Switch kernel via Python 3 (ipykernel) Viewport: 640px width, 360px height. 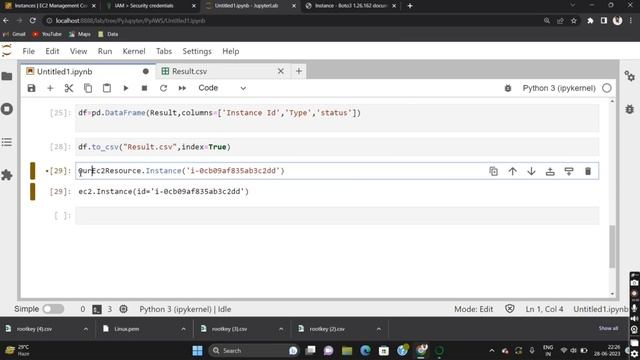559,88
